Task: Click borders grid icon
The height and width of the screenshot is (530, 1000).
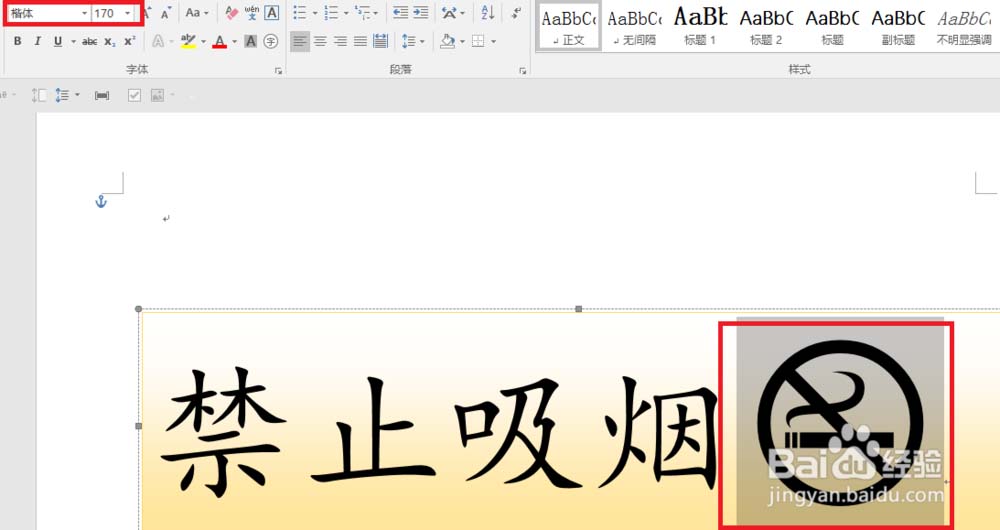Action: (478, 41)
